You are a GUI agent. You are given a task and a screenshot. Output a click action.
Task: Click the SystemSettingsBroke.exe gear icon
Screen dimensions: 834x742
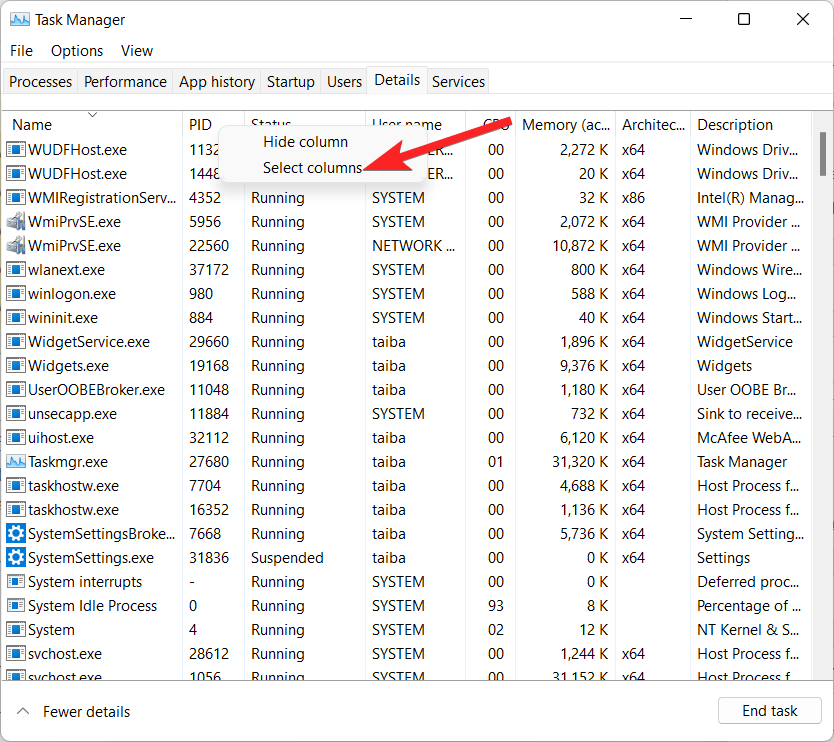click(x=16, y=533)
